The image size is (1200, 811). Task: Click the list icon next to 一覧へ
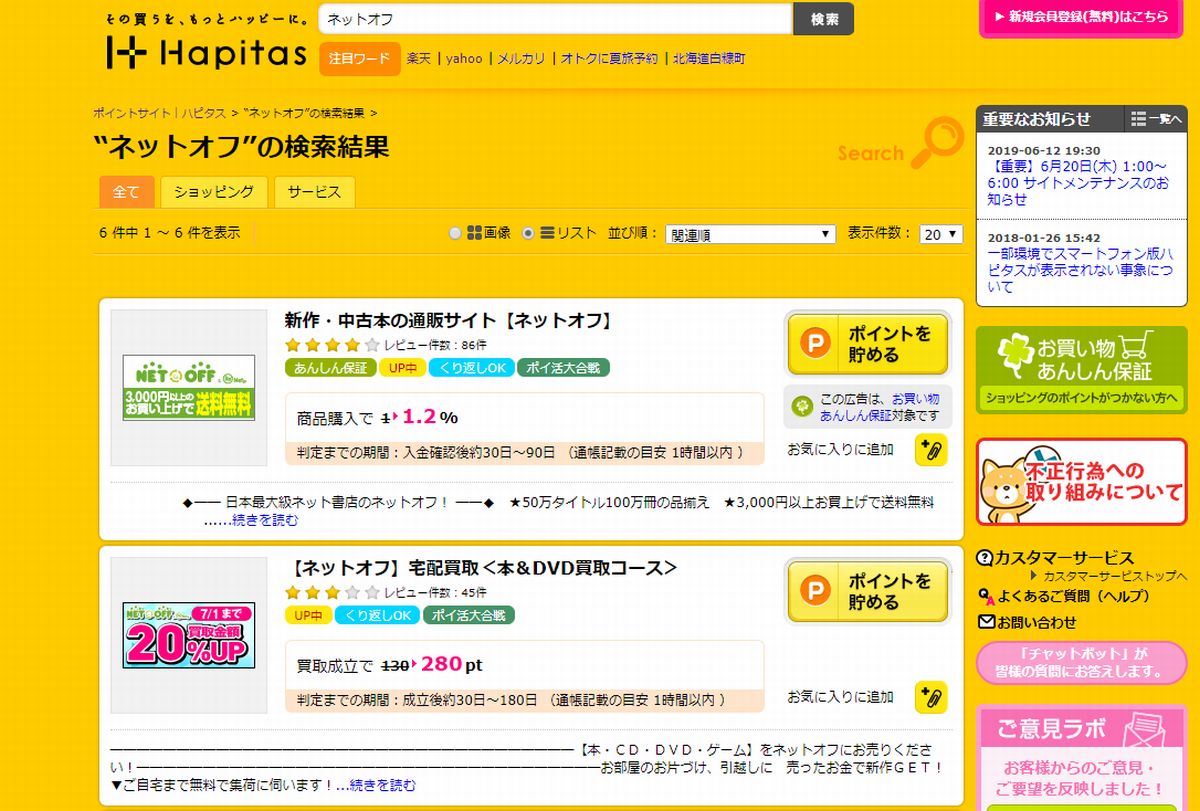tap(1138, 119)
